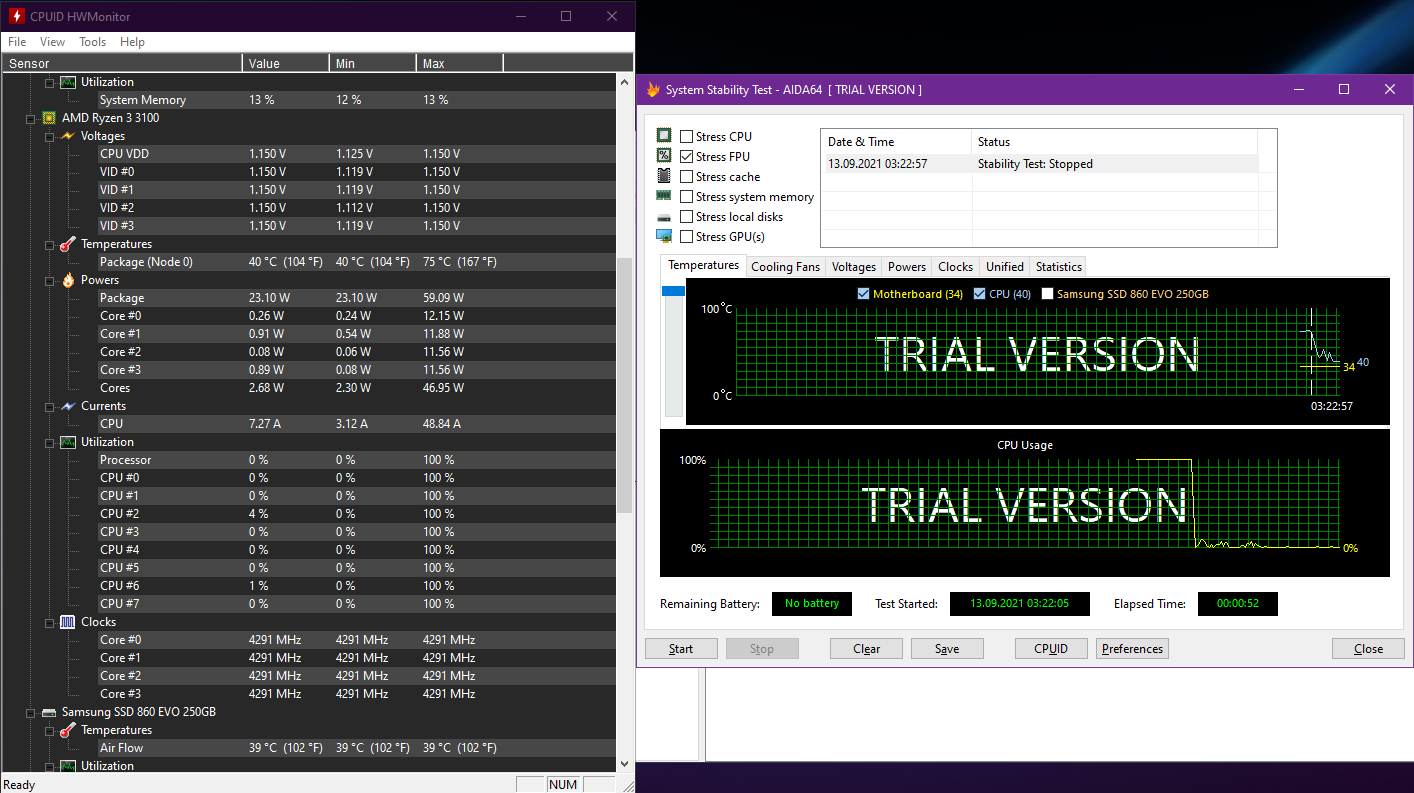1414x793 pixels.
Task: Collapse the Samsung SSD 860 EVO 250GB node
Action: 30,712
